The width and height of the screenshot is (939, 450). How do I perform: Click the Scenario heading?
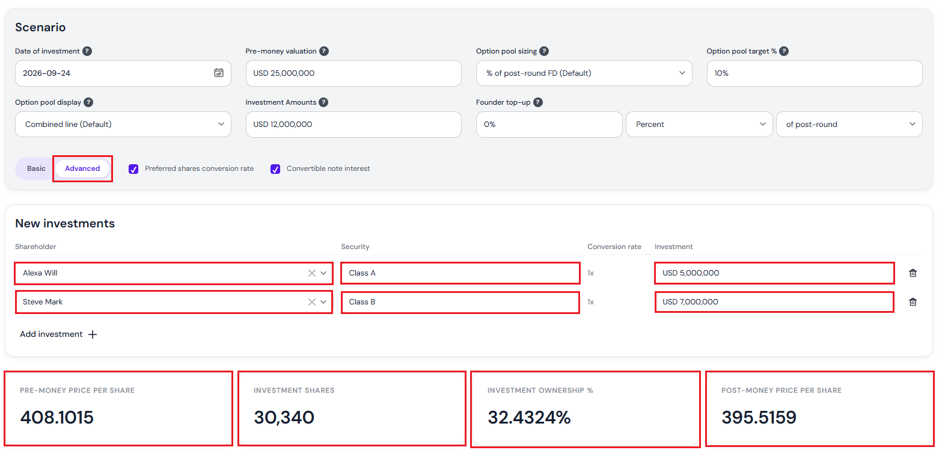[40, 27]
